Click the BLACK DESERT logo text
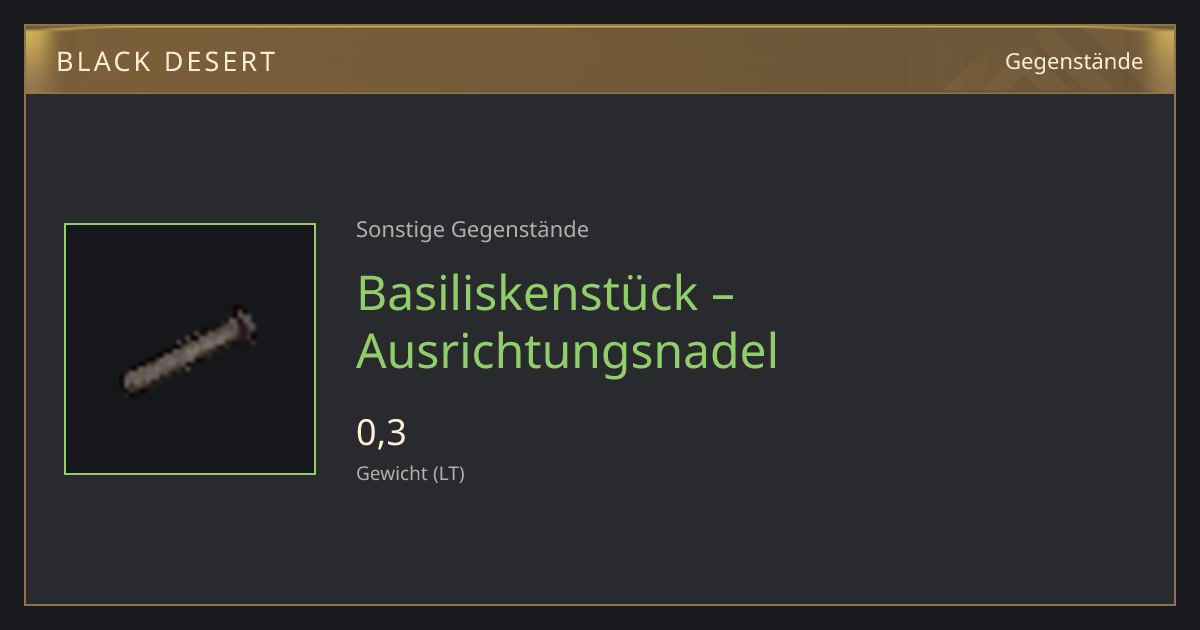The image size is (1200, 630). (166, 62)
